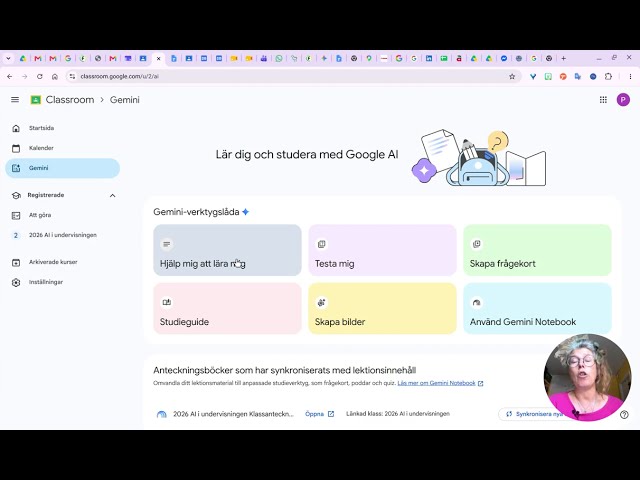Screen dimensions: 640x480
Task: Open the help question mark icon
Action: tap(624, 415)
